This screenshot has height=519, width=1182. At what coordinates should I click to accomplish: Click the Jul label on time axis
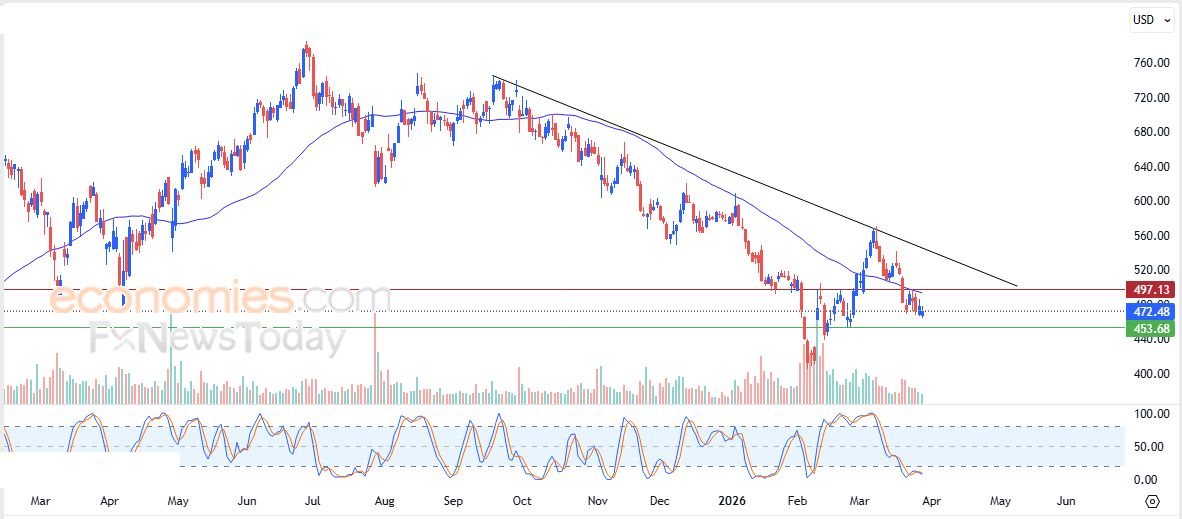pyautogui.click(x=313, y=499)
